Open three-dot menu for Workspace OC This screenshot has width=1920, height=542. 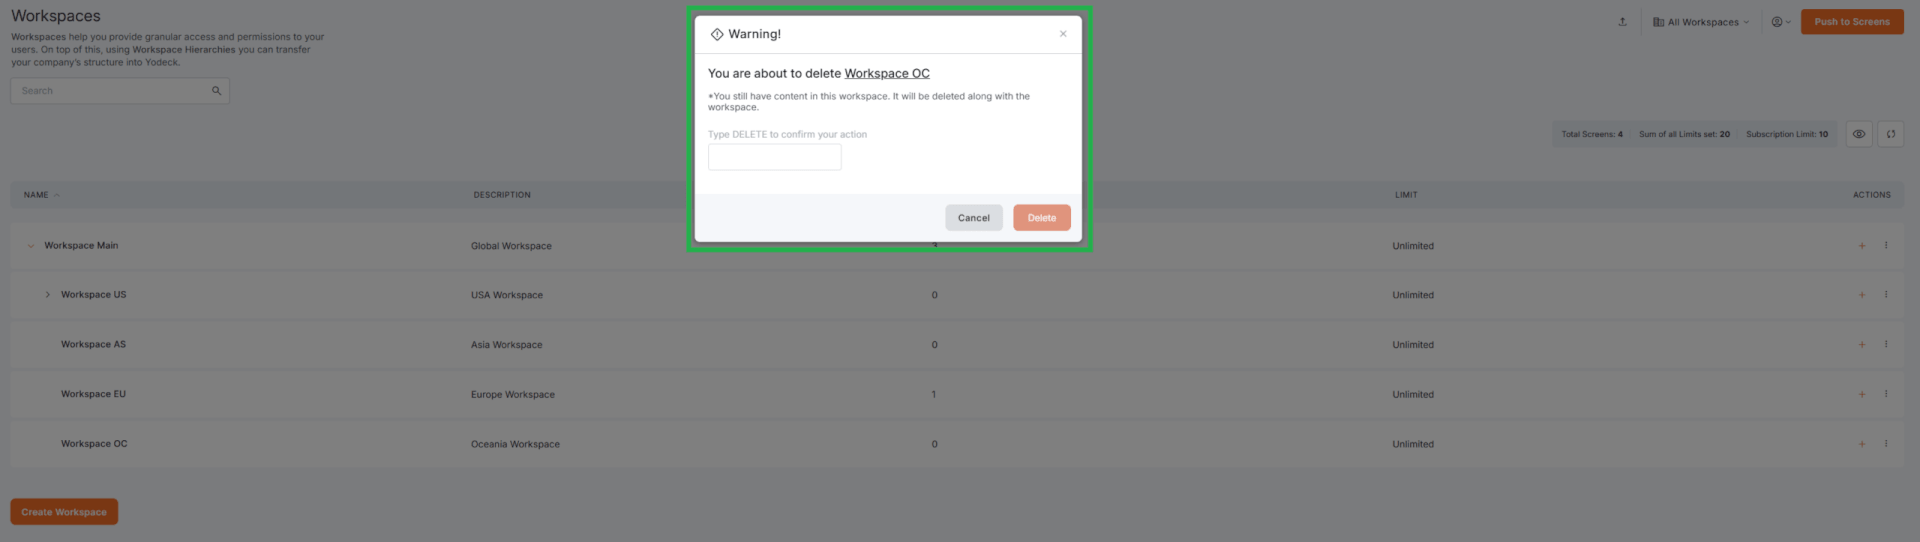(x=1886, y=443)
